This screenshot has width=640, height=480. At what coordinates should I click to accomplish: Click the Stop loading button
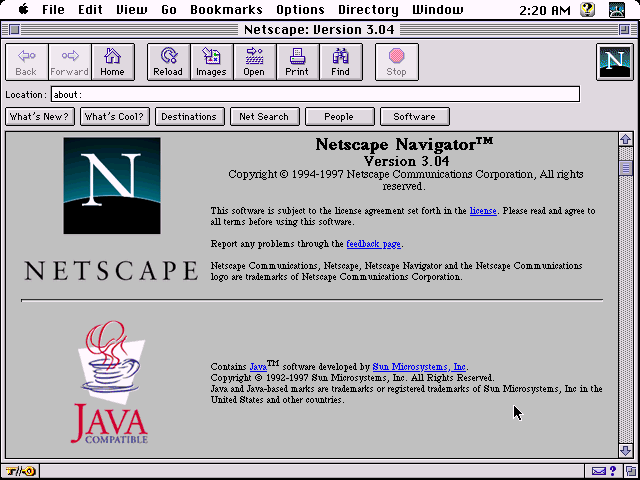click(397, 62)
